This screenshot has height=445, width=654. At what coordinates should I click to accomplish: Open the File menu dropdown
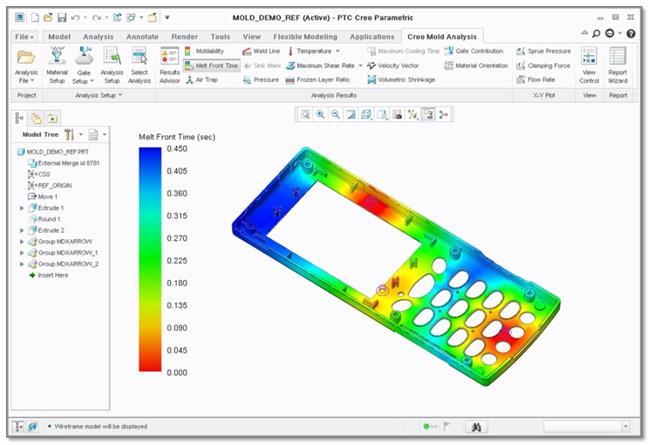click(24, 37)
